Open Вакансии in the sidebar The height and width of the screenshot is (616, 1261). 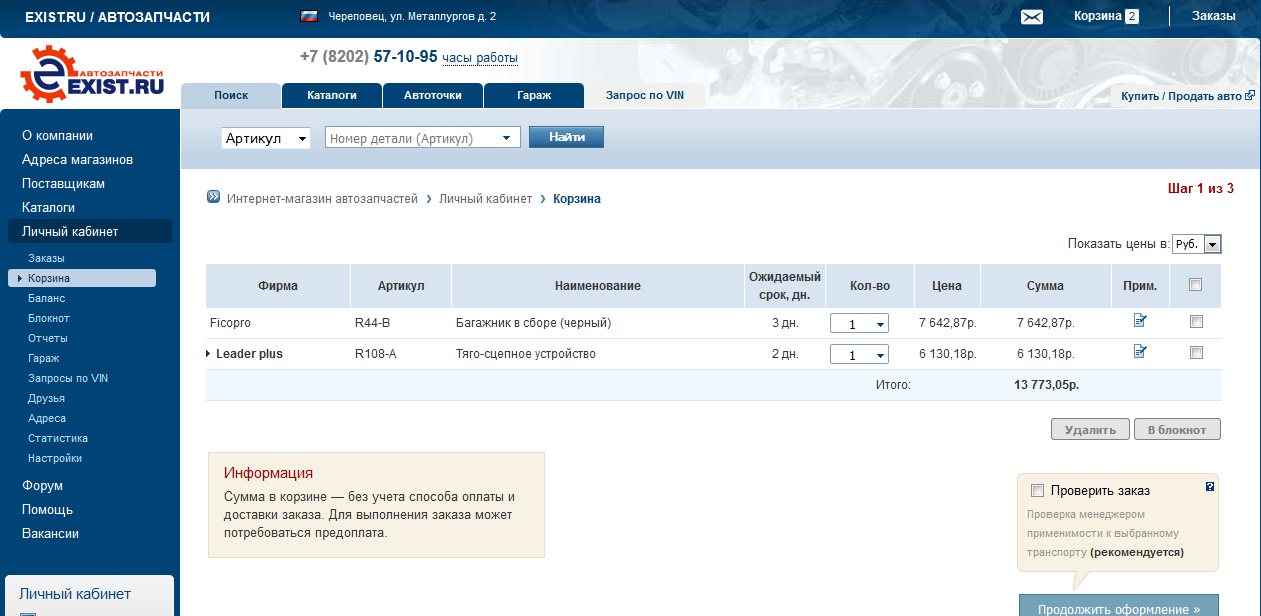pyautogui.click(x=50, y=534)
